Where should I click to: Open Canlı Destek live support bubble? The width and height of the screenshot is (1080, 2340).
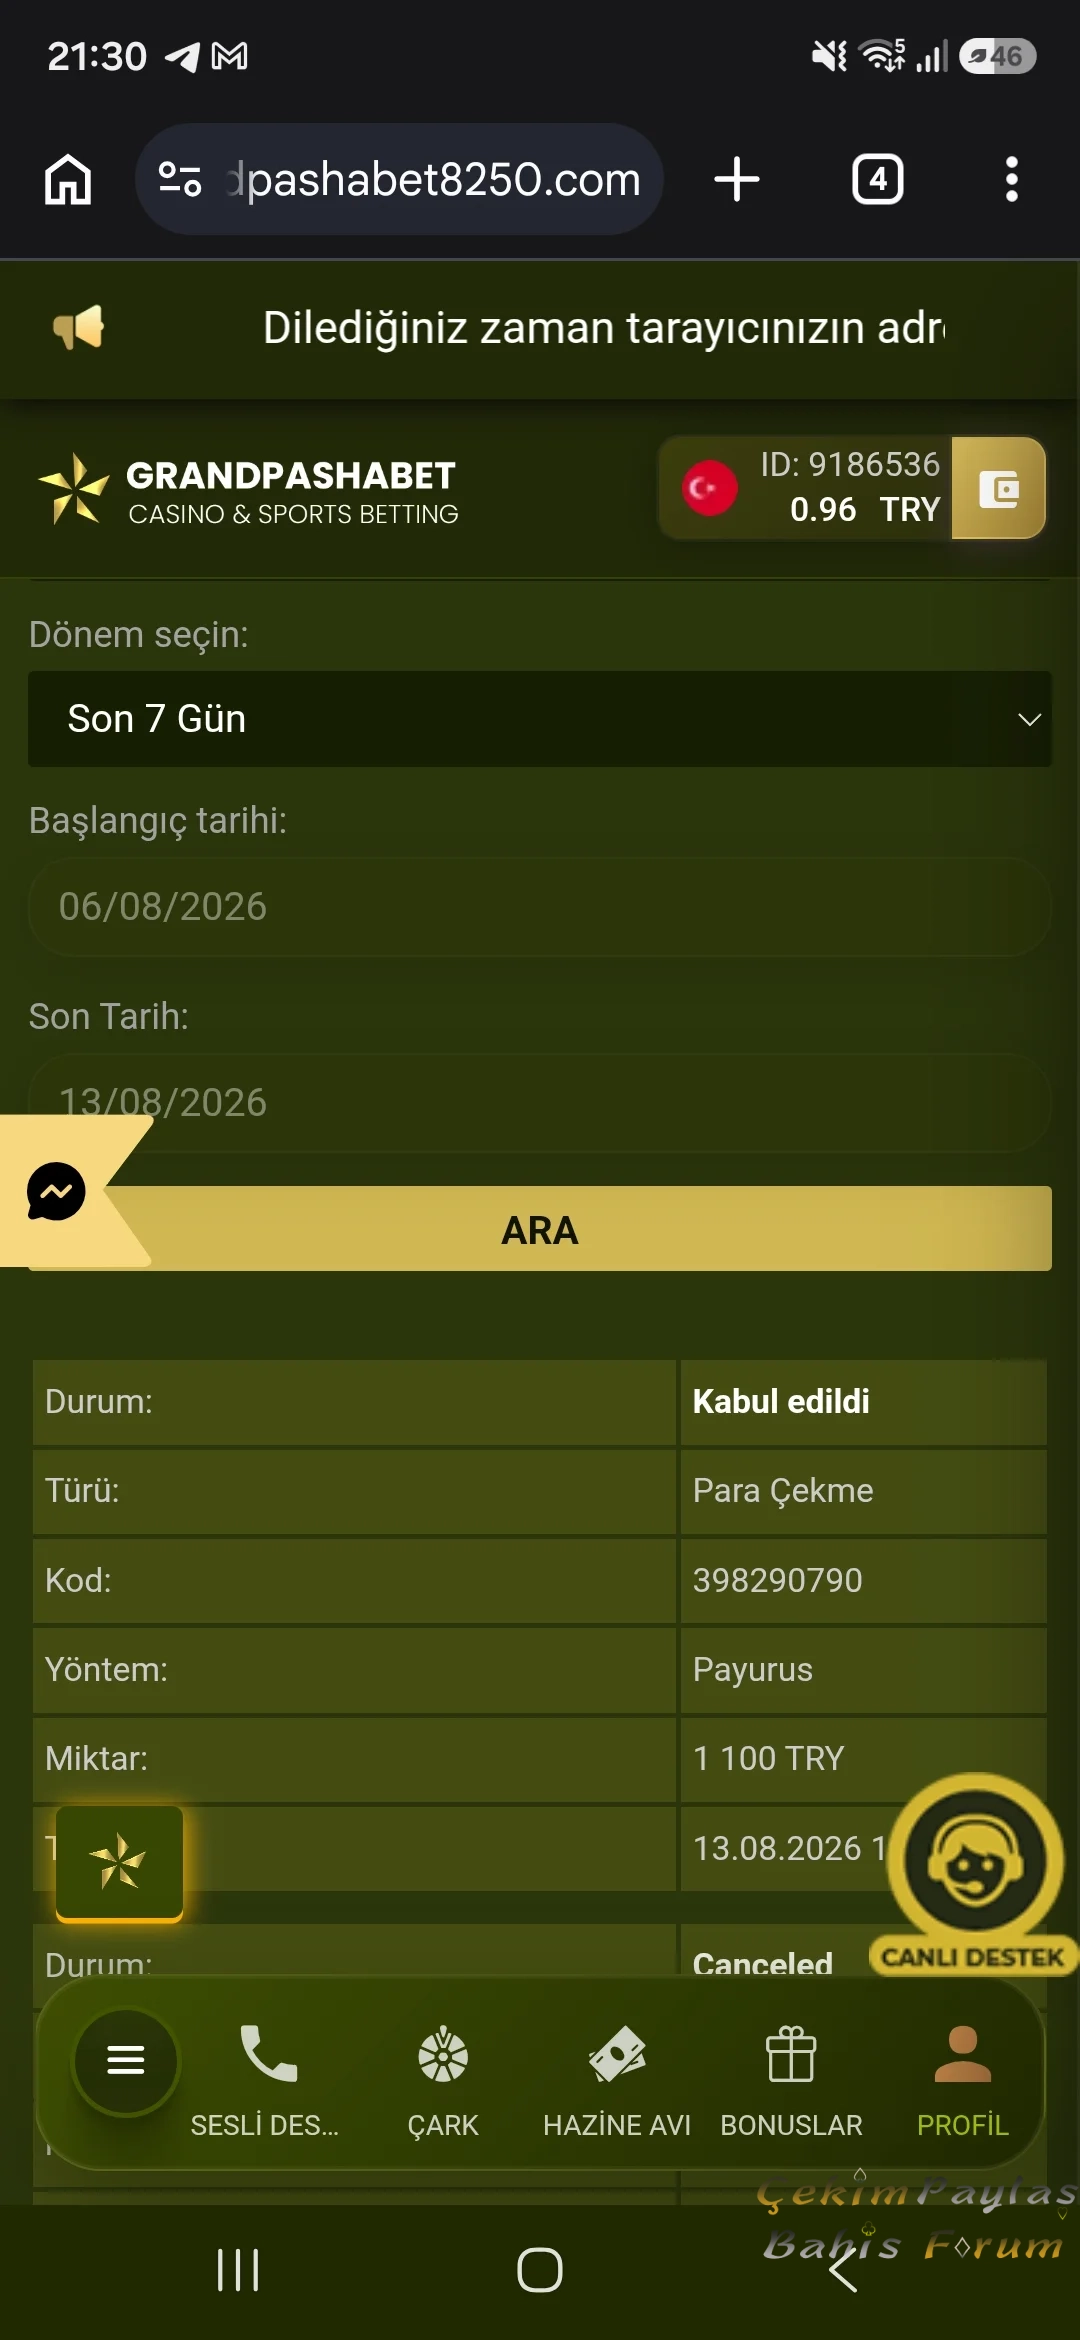pos(975,1873)
